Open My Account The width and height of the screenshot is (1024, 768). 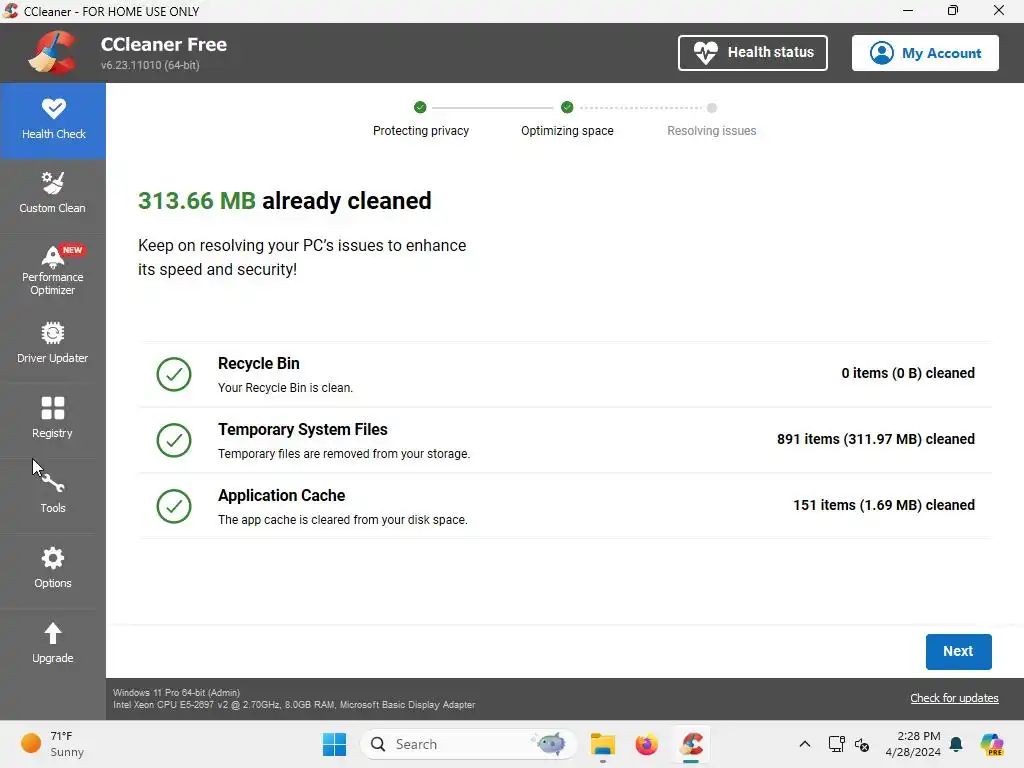pos(925,53)
